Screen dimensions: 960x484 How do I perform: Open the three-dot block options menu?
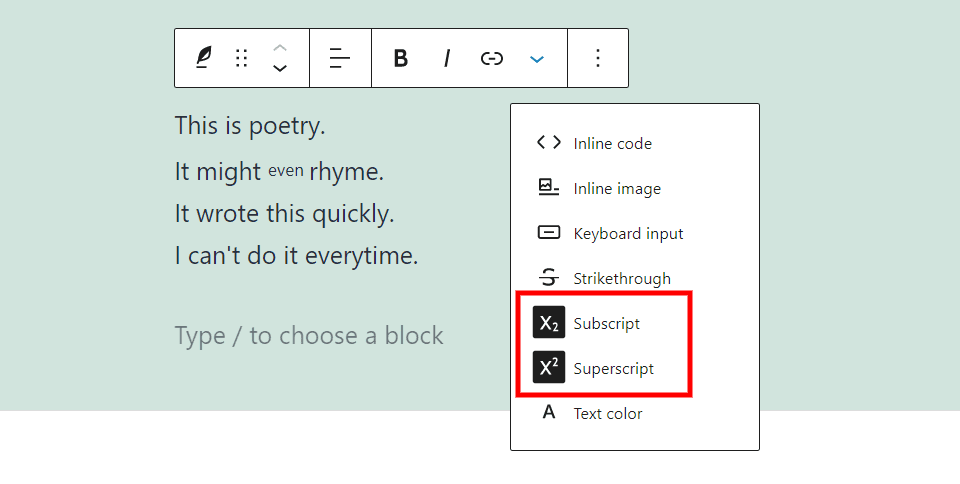[598, 58]
